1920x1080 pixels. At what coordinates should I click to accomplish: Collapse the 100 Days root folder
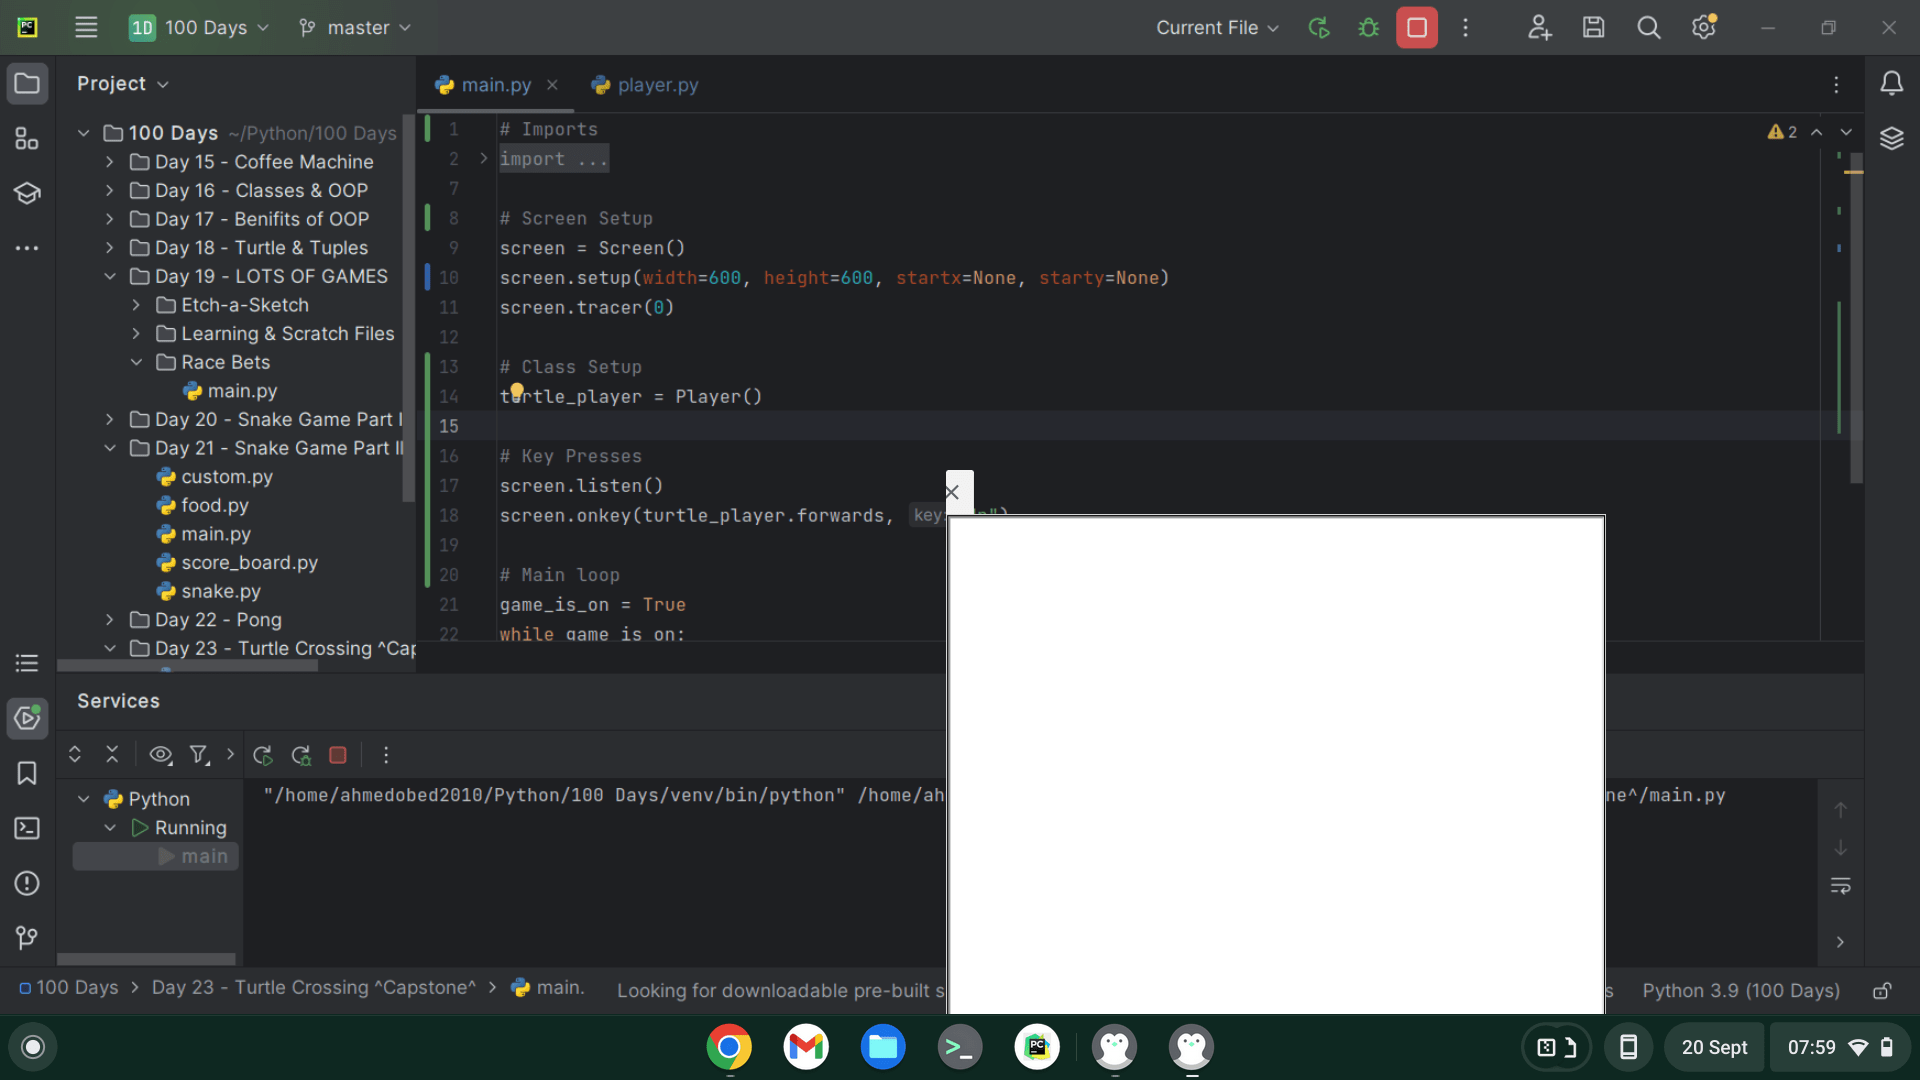point(84,133)
